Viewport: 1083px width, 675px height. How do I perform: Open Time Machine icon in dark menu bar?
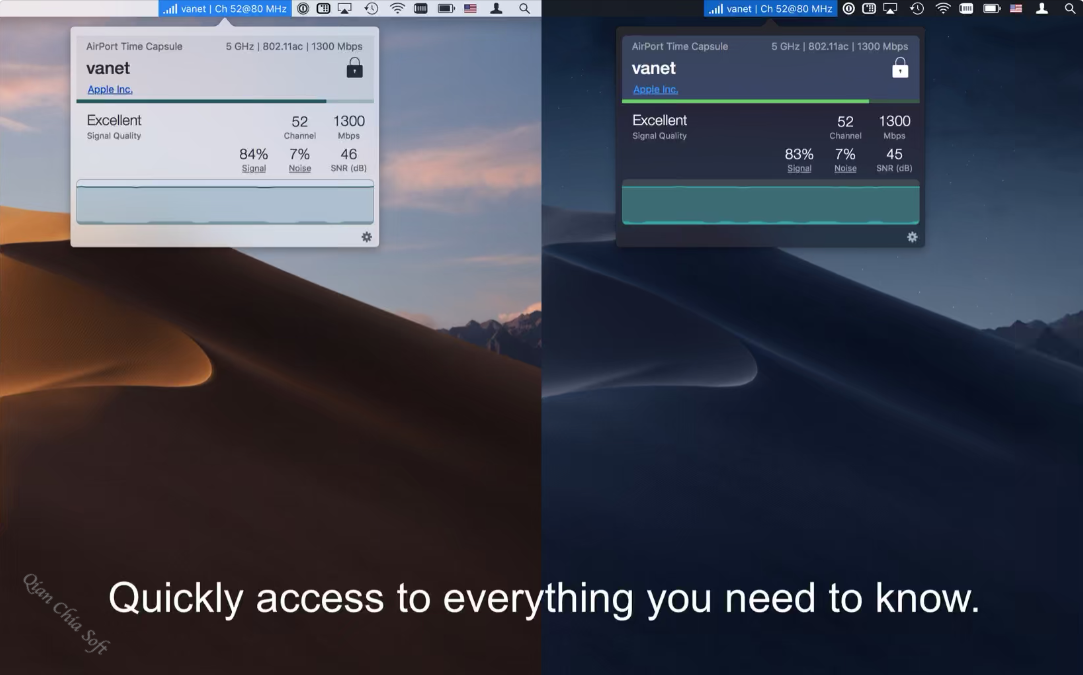click(917, 8)
